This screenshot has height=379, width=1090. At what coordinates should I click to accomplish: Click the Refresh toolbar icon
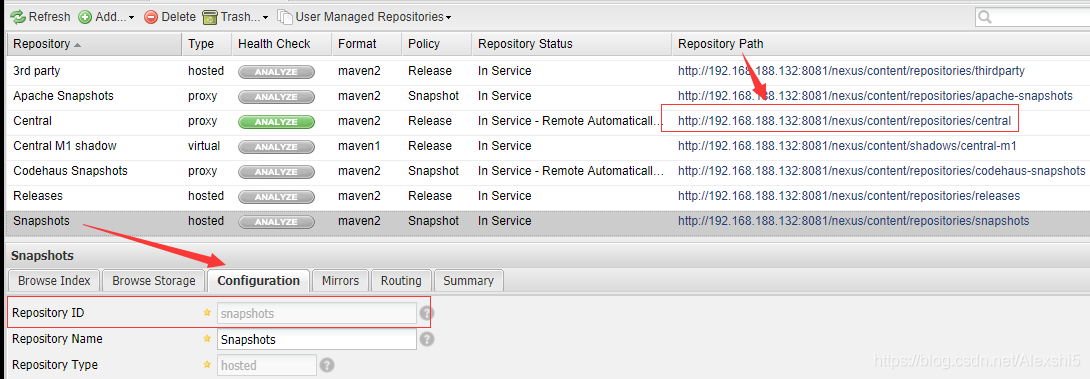pos(17,17)
